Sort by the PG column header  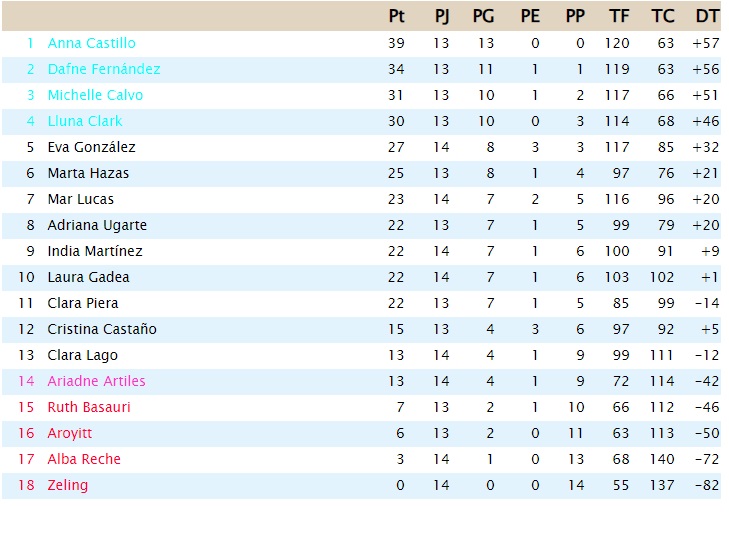pos(484,16)
